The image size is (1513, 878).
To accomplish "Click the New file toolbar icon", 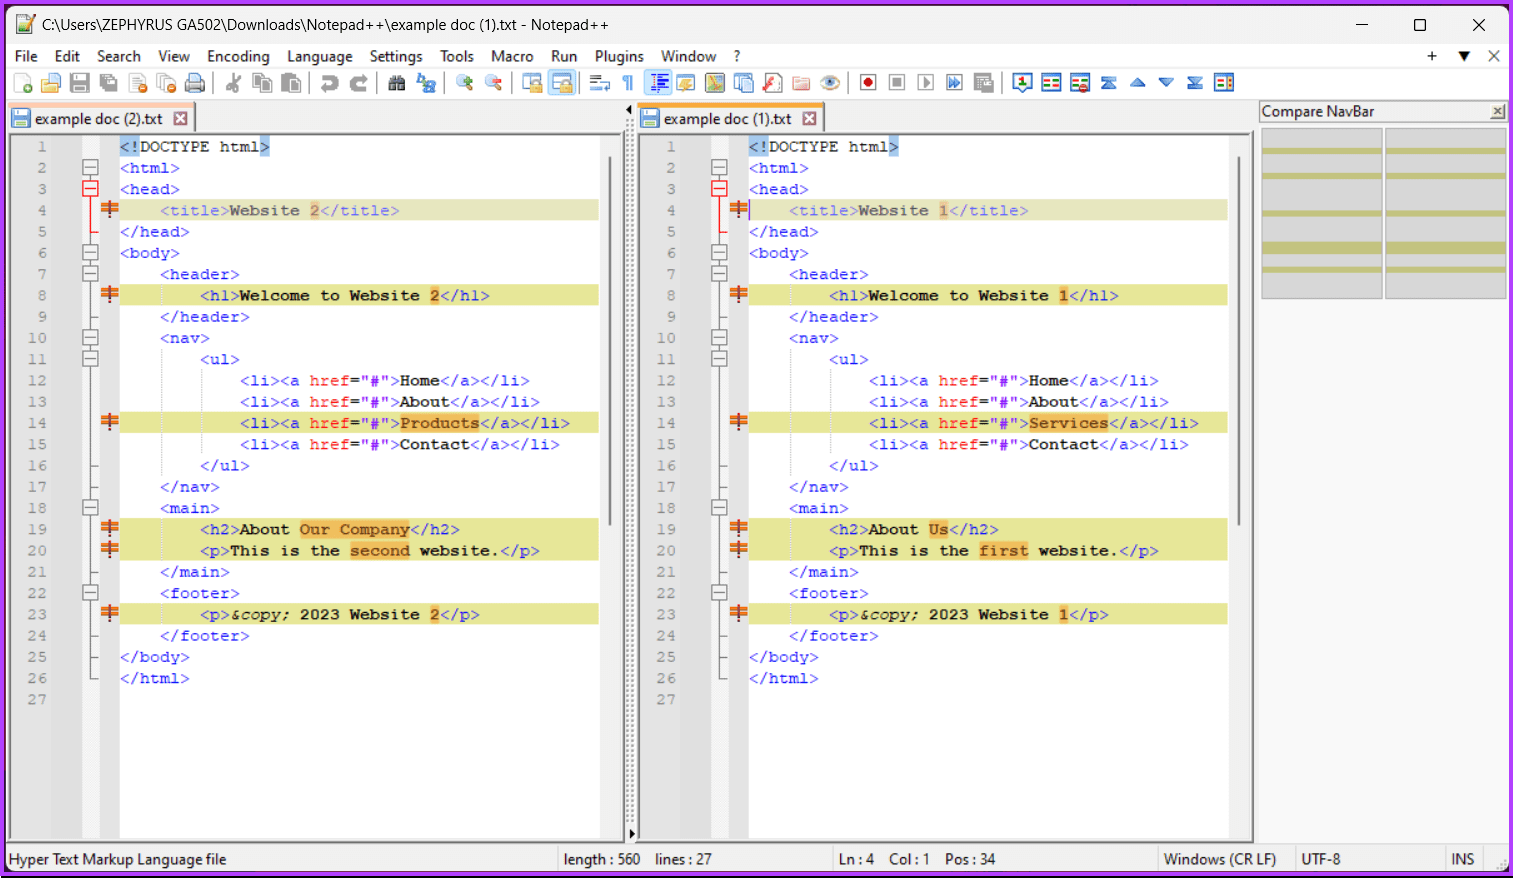I will click(x=23, y=83).
